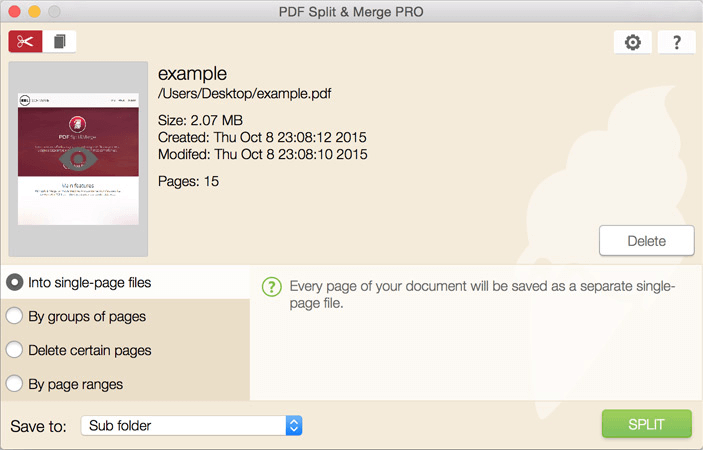703x450 pixels.
Task: Click the green question mark info icon
Action: pos(271,287)
